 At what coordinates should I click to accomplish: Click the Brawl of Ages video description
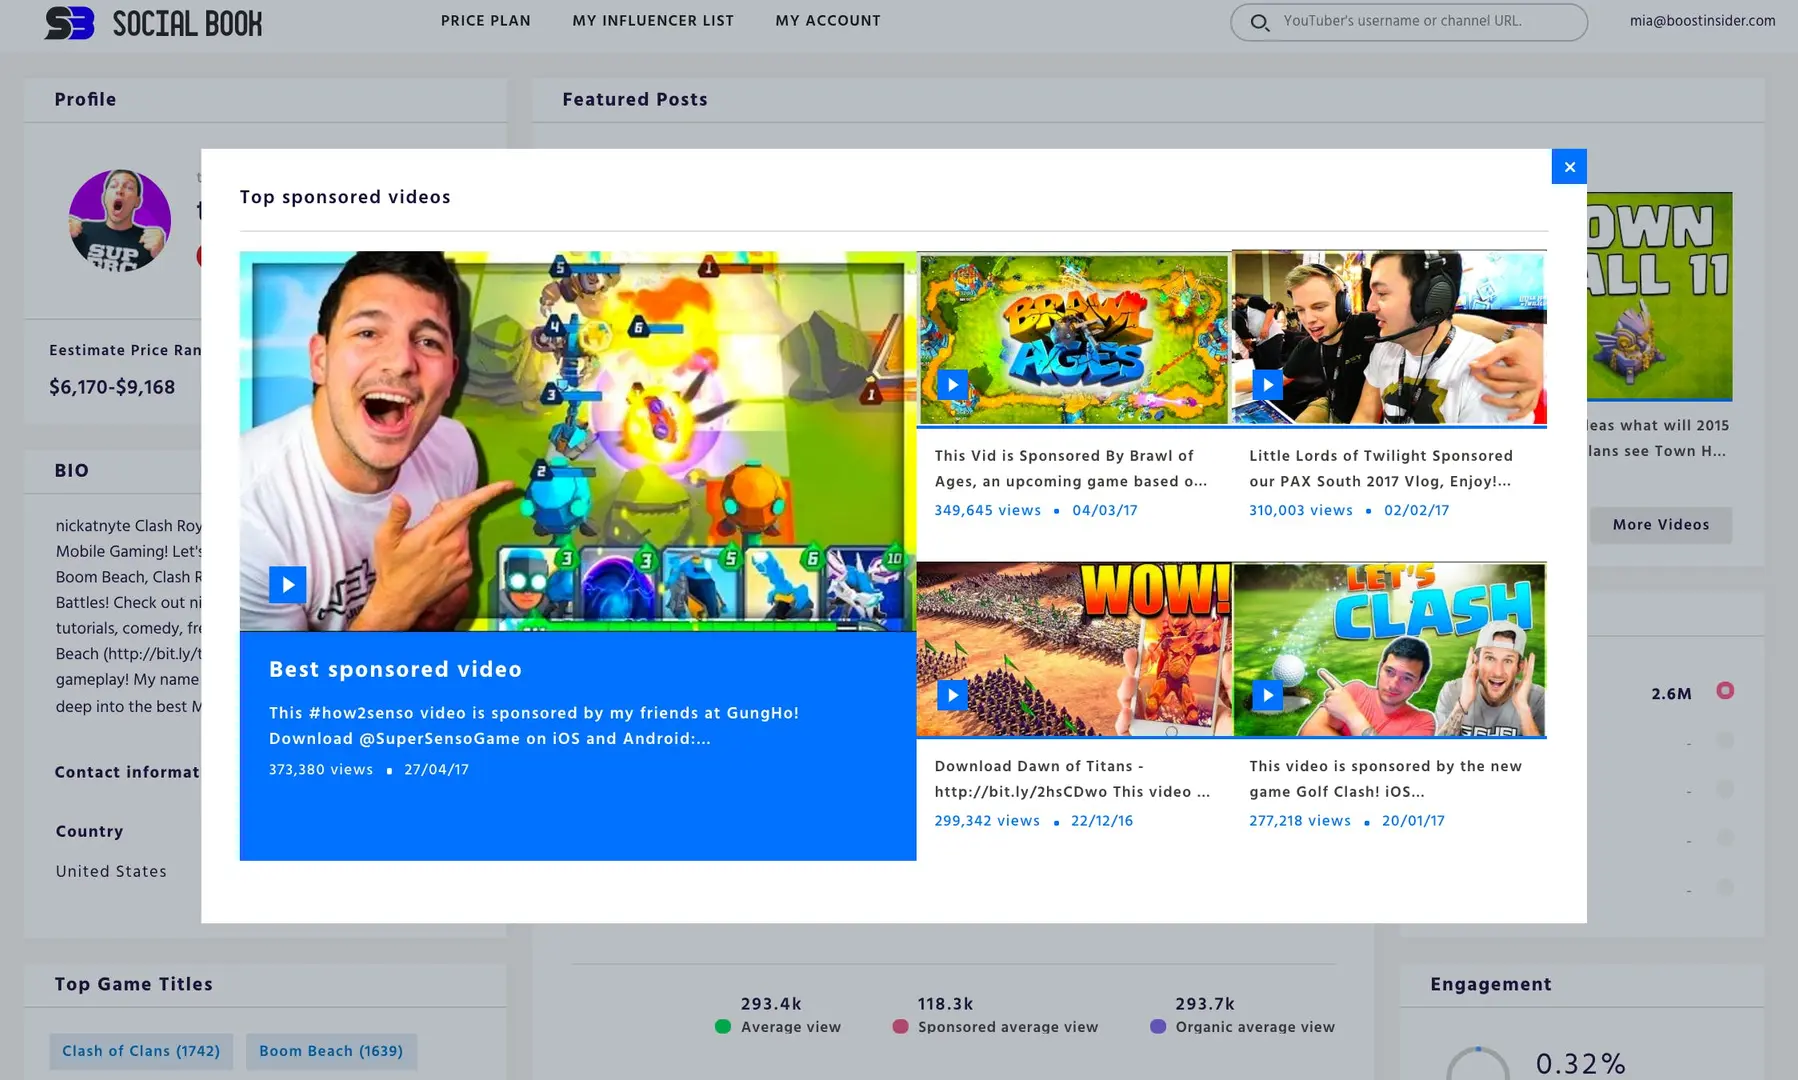(x=1071, y=468)
